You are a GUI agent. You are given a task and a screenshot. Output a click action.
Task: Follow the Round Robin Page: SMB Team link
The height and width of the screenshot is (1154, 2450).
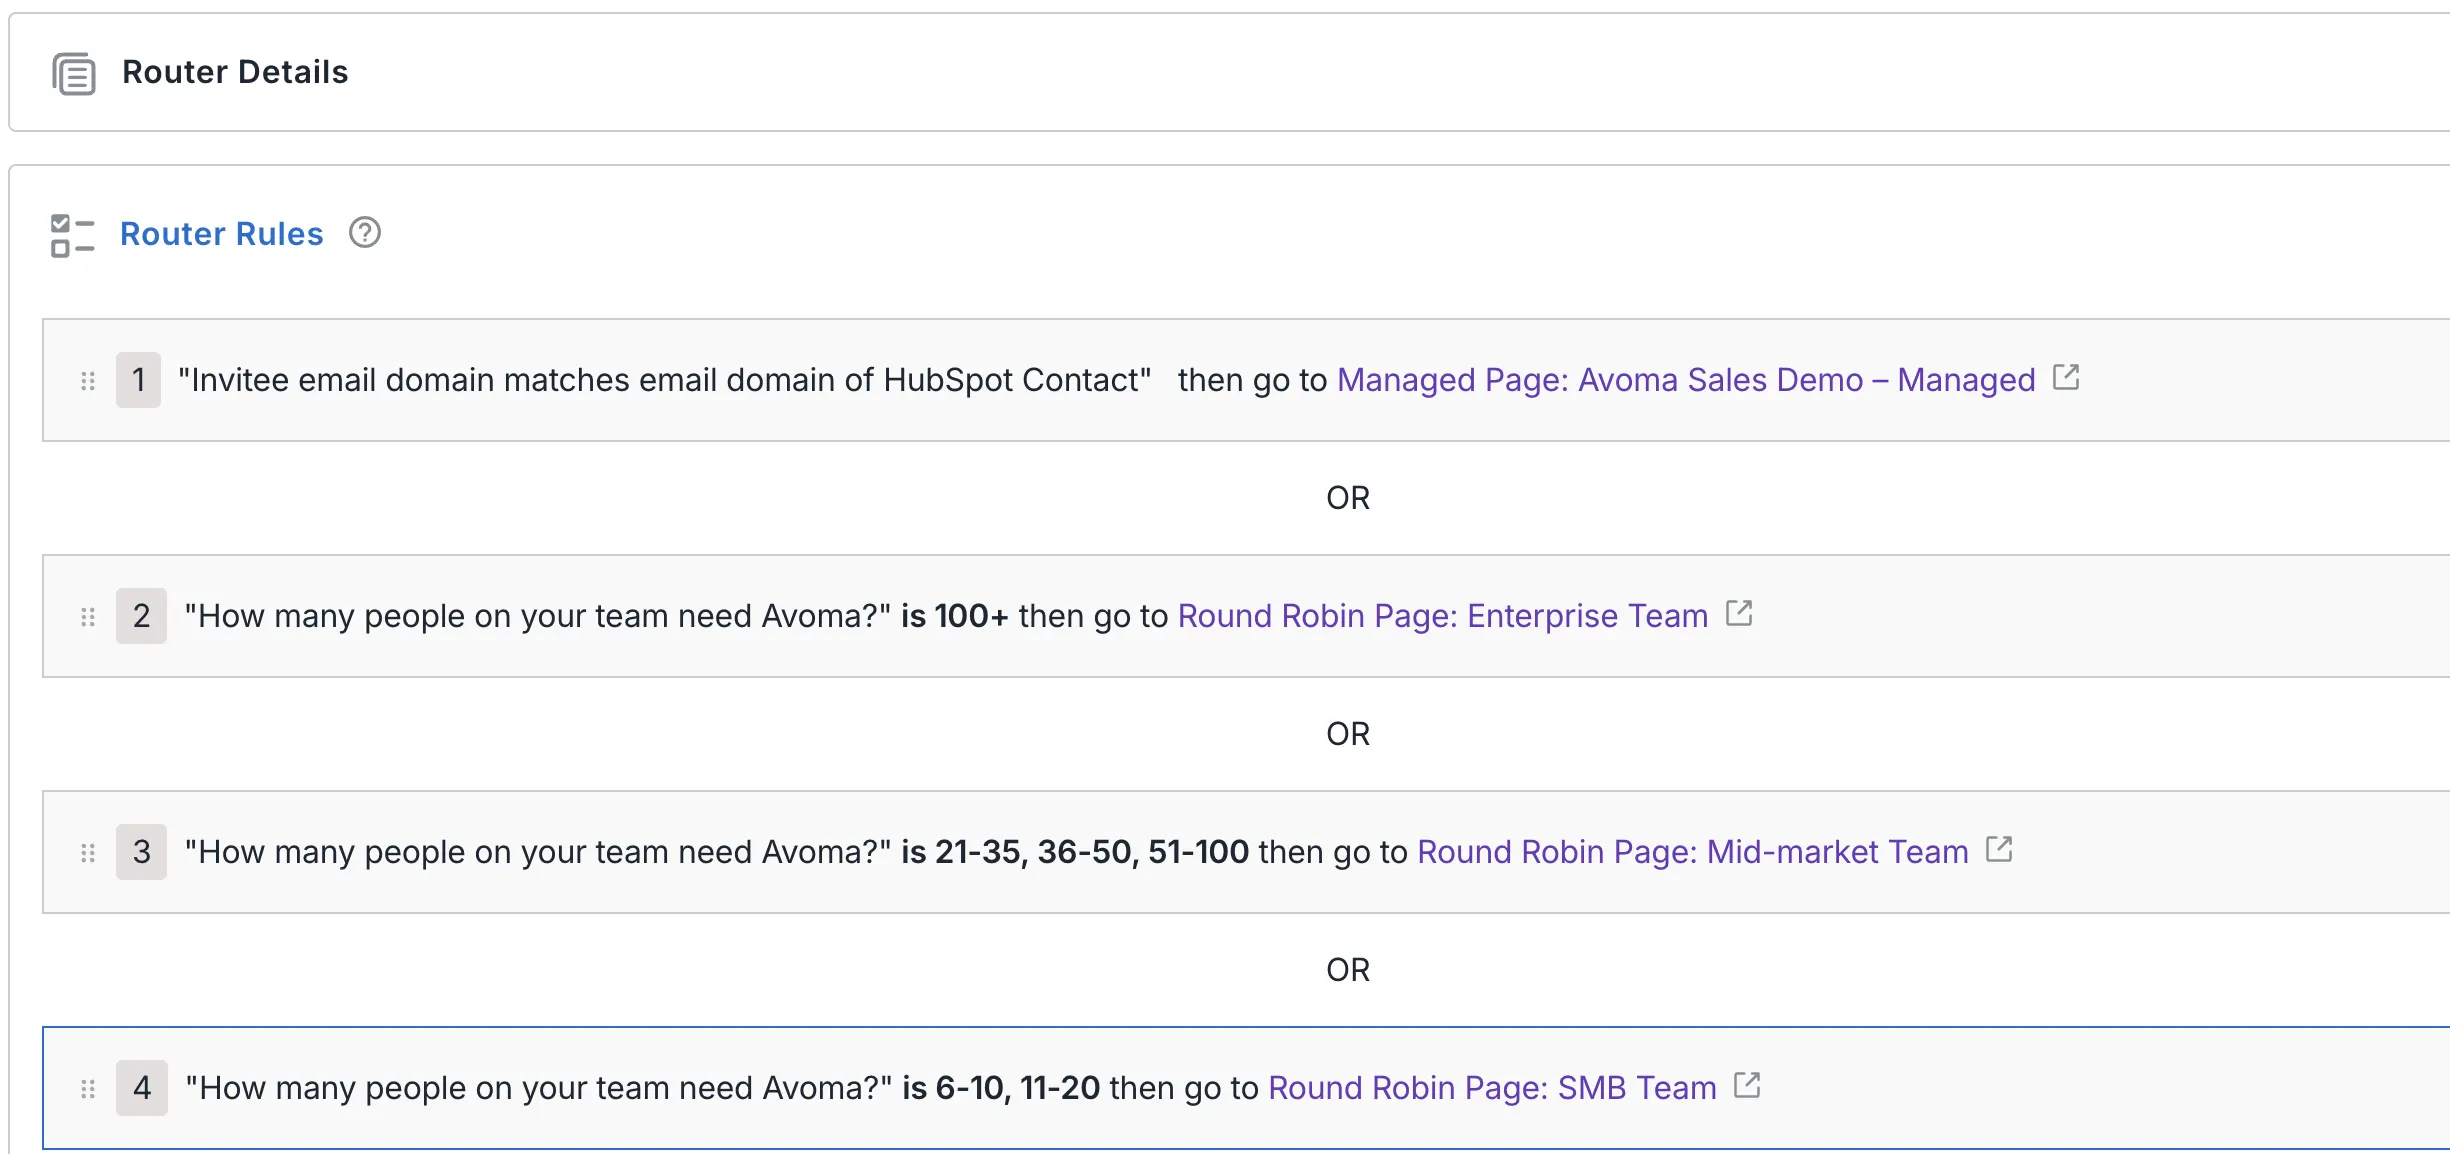(x=1492, y=1088)
